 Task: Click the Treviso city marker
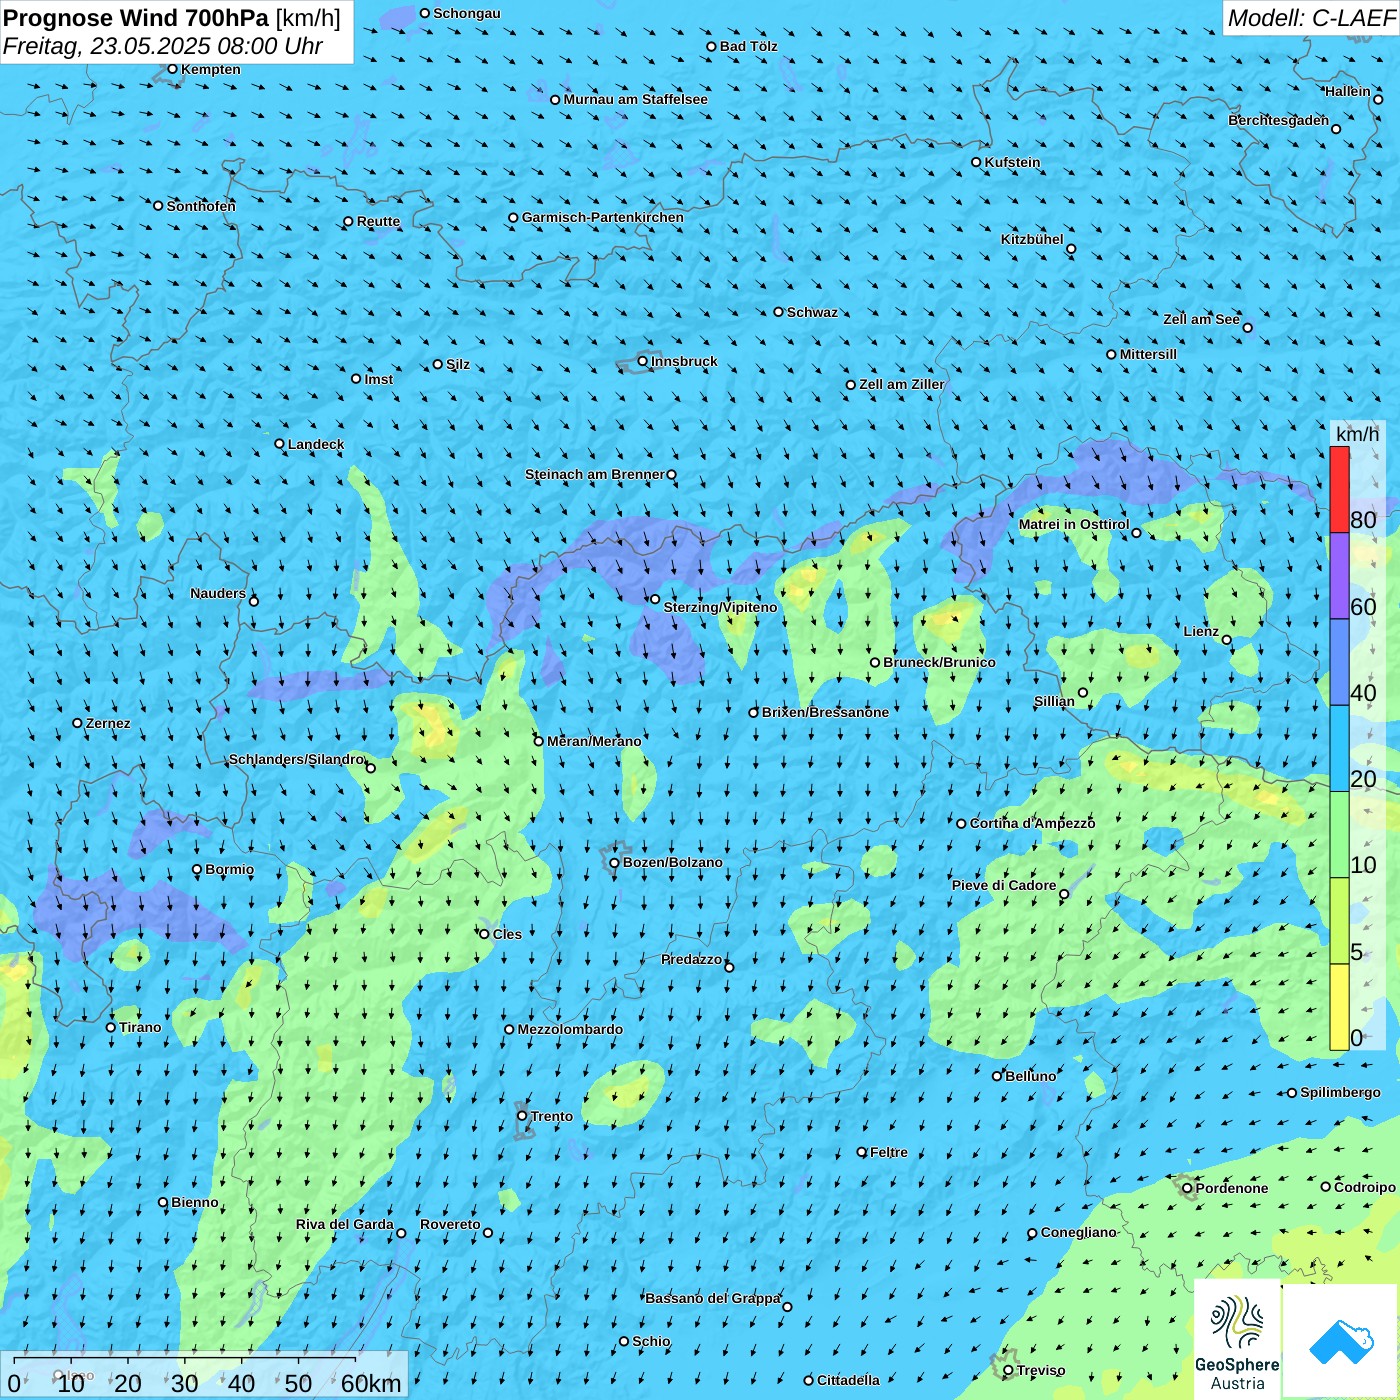[1008, 1370]
